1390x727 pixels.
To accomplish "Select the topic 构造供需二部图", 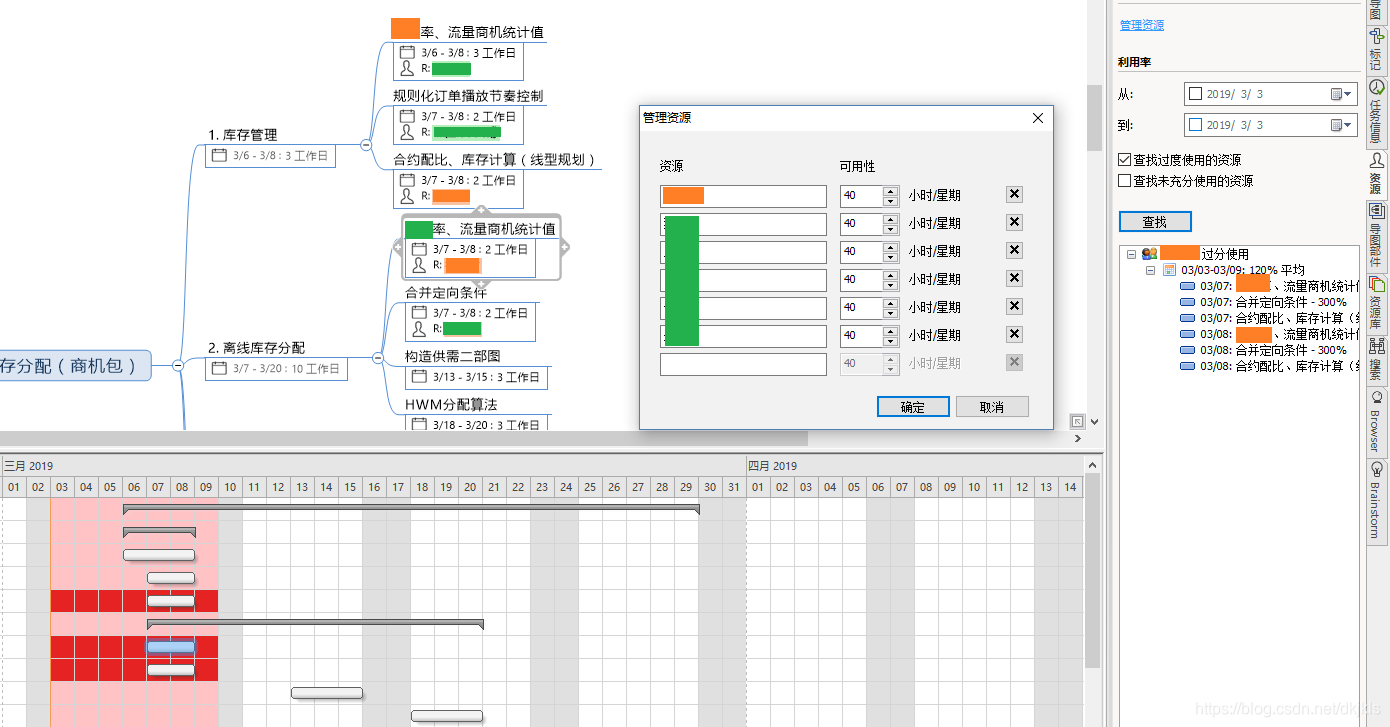I will click(x=453, y=356).
